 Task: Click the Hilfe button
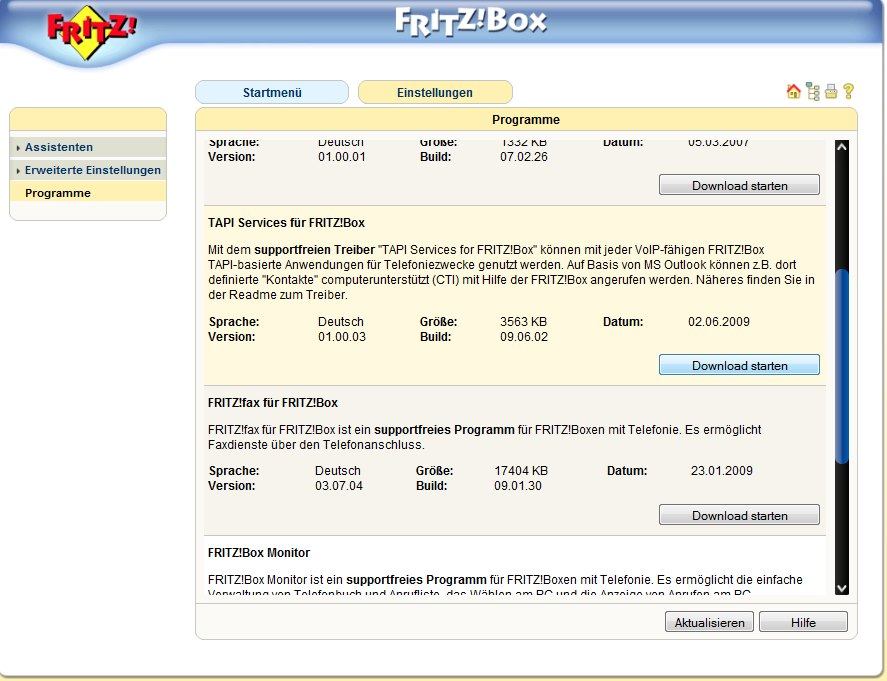[803, 622]
